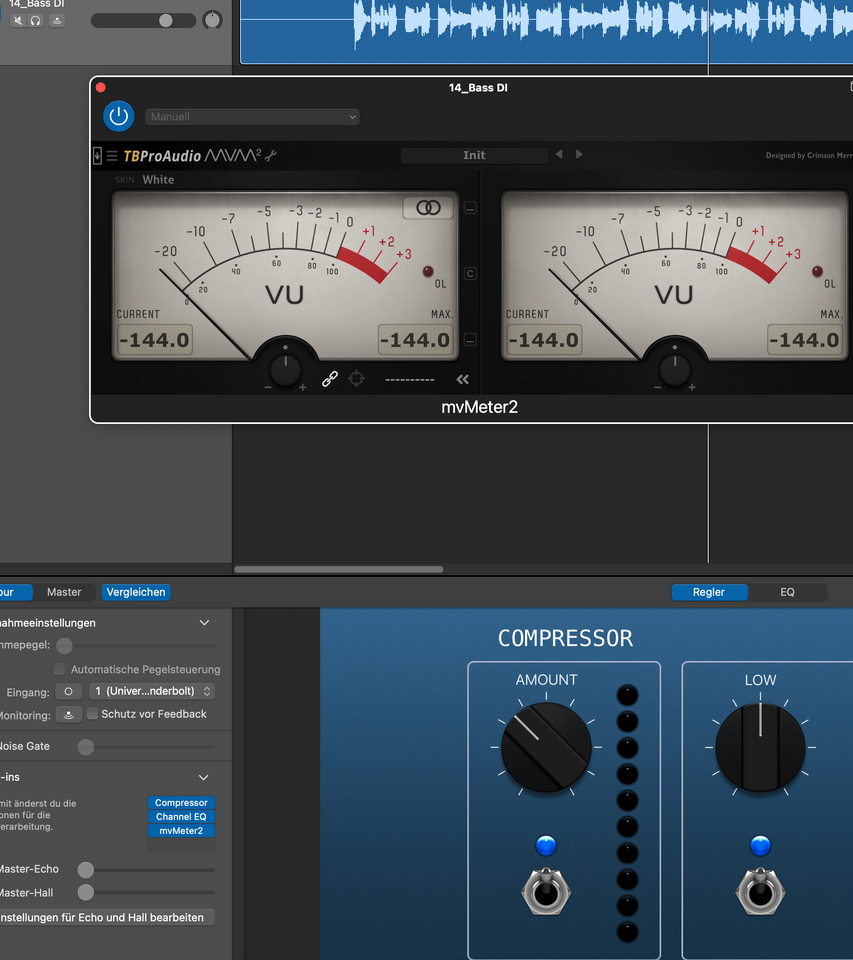The height and width of the screenshot is (960, 853).
Task: Click the left meter OL overload LED
Action: (428, 271)
